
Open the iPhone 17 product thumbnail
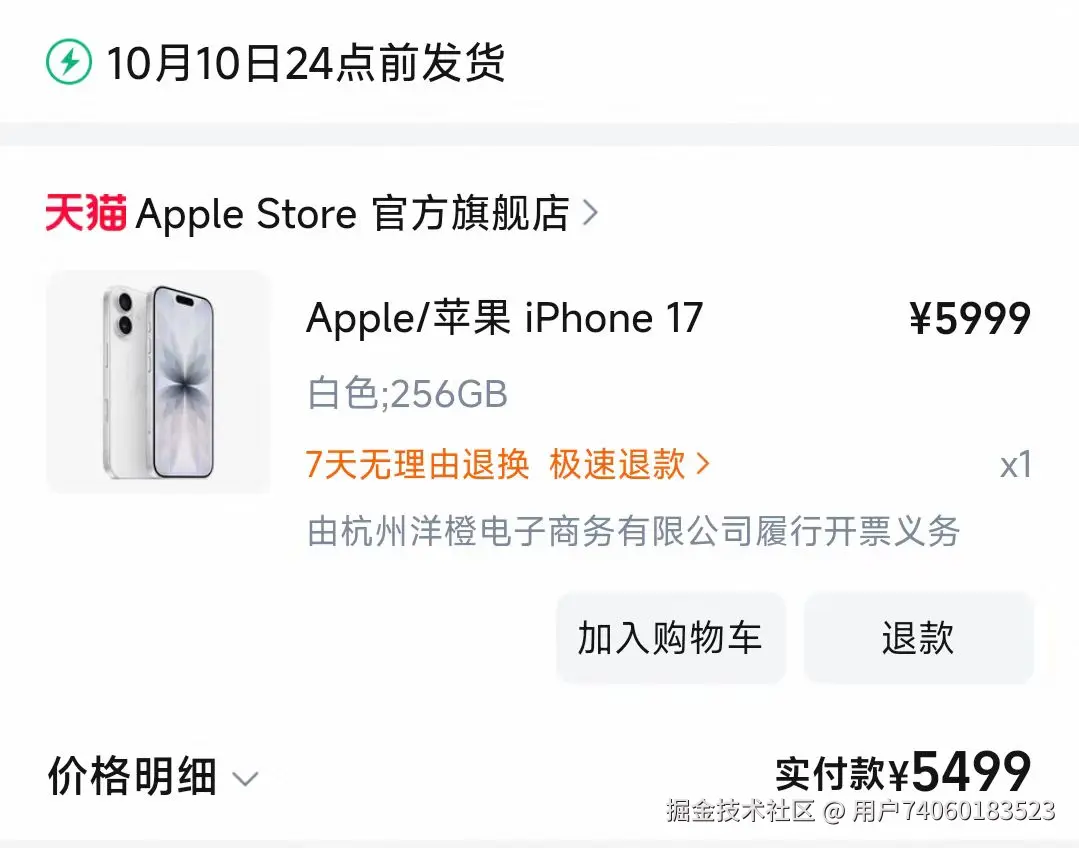pyautogui.click(x=158, y=382)
